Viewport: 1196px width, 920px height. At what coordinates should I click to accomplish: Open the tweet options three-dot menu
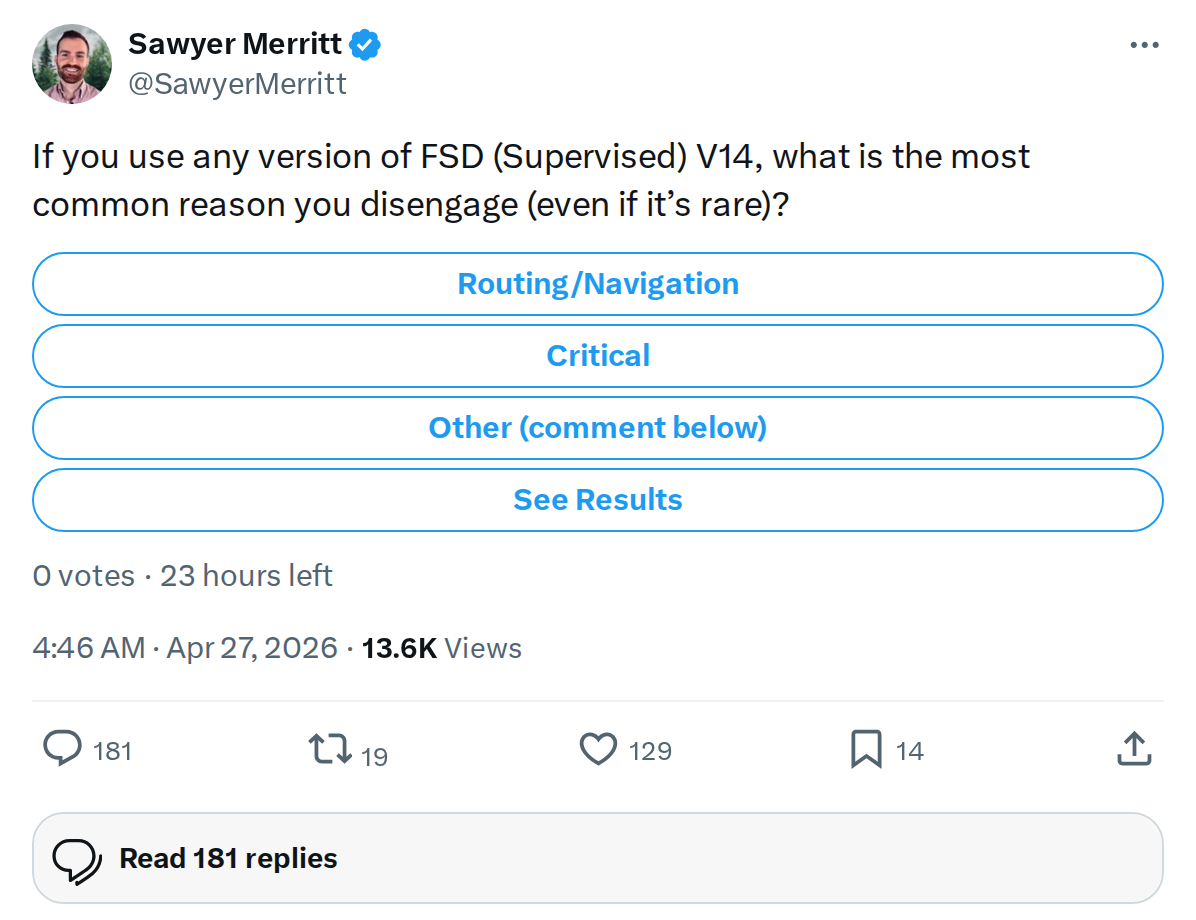click(1144, 43)
